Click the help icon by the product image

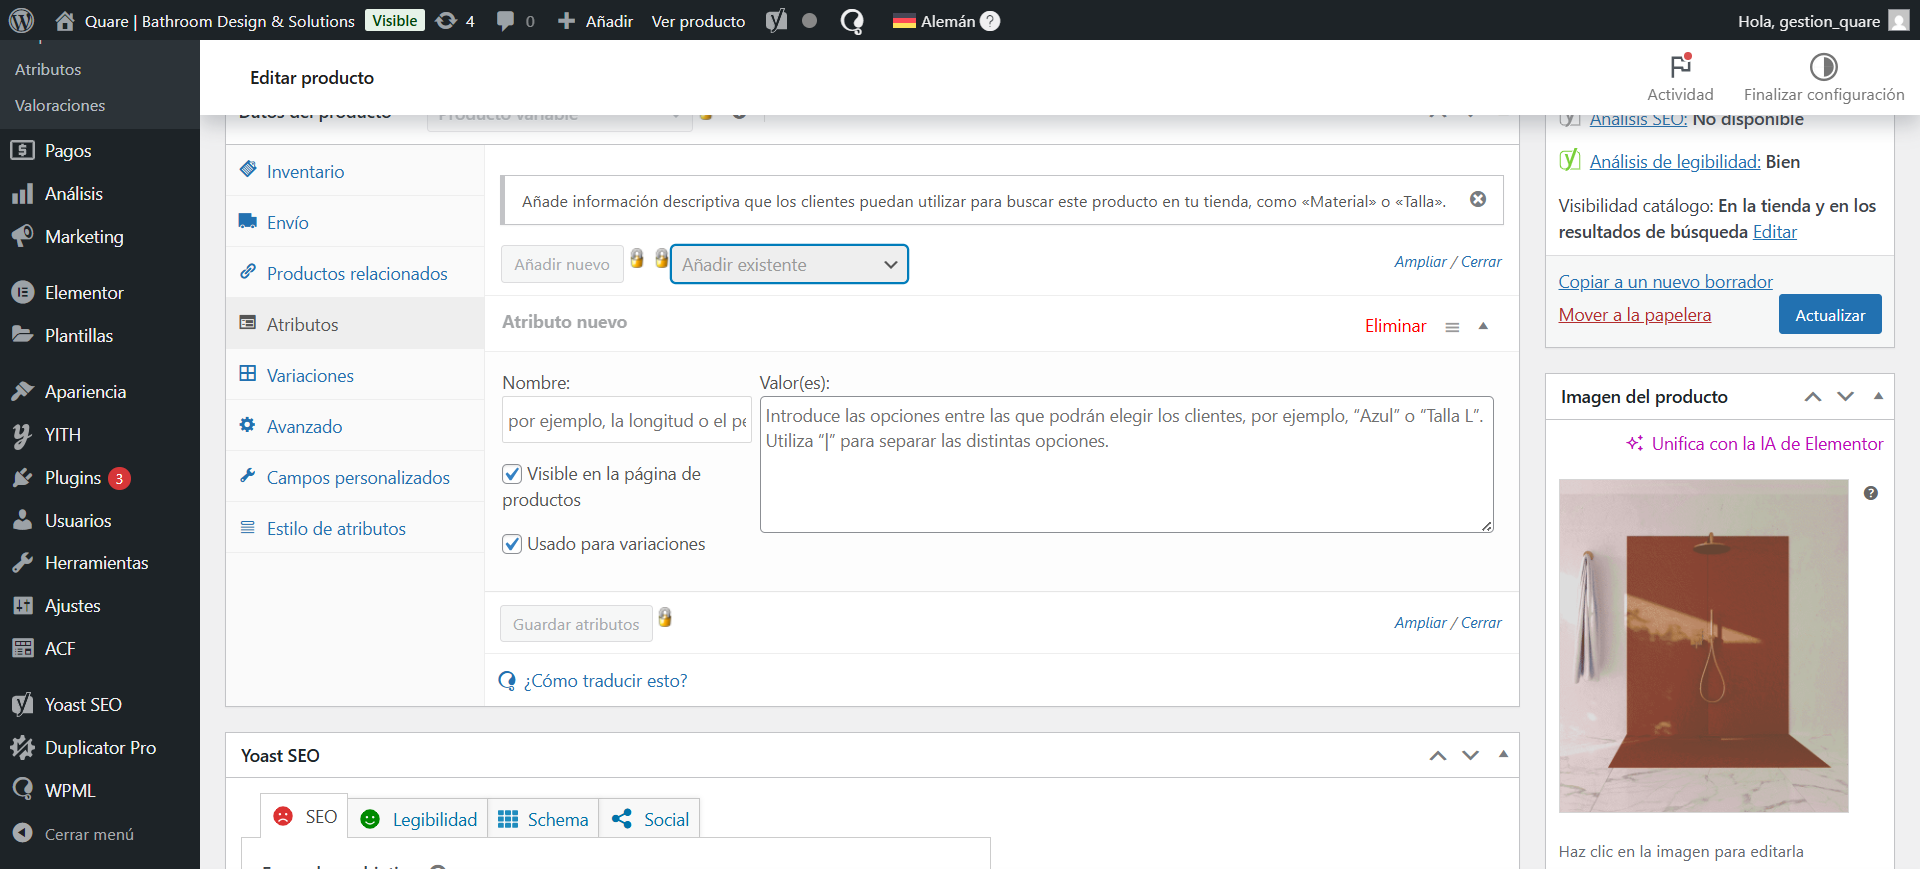(x=1871, y=493)
